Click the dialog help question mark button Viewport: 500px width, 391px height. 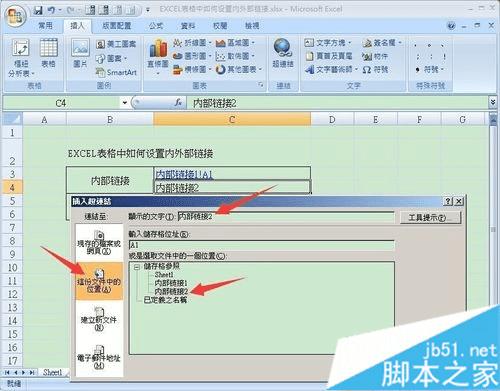pyautogui.click(x=448, y=201)
